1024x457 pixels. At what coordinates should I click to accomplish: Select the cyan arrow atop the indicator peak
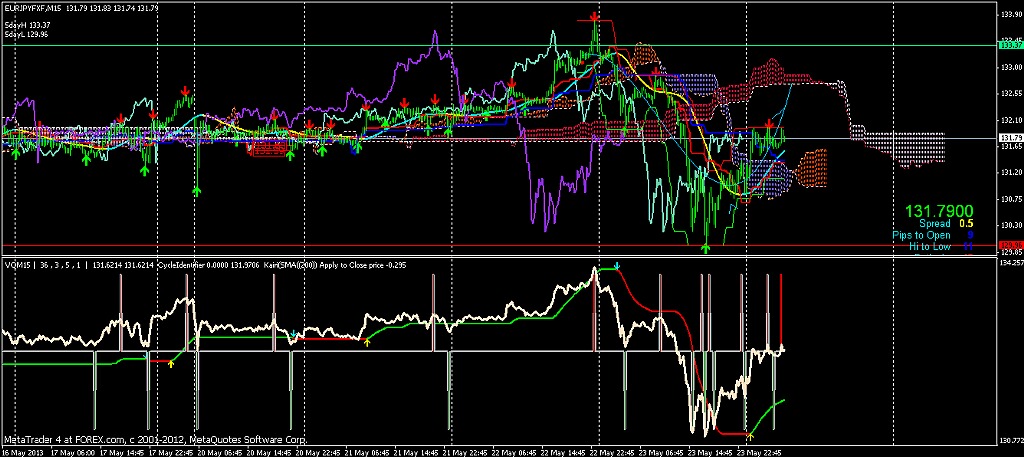pyautogui.click(x=616, y=266)
